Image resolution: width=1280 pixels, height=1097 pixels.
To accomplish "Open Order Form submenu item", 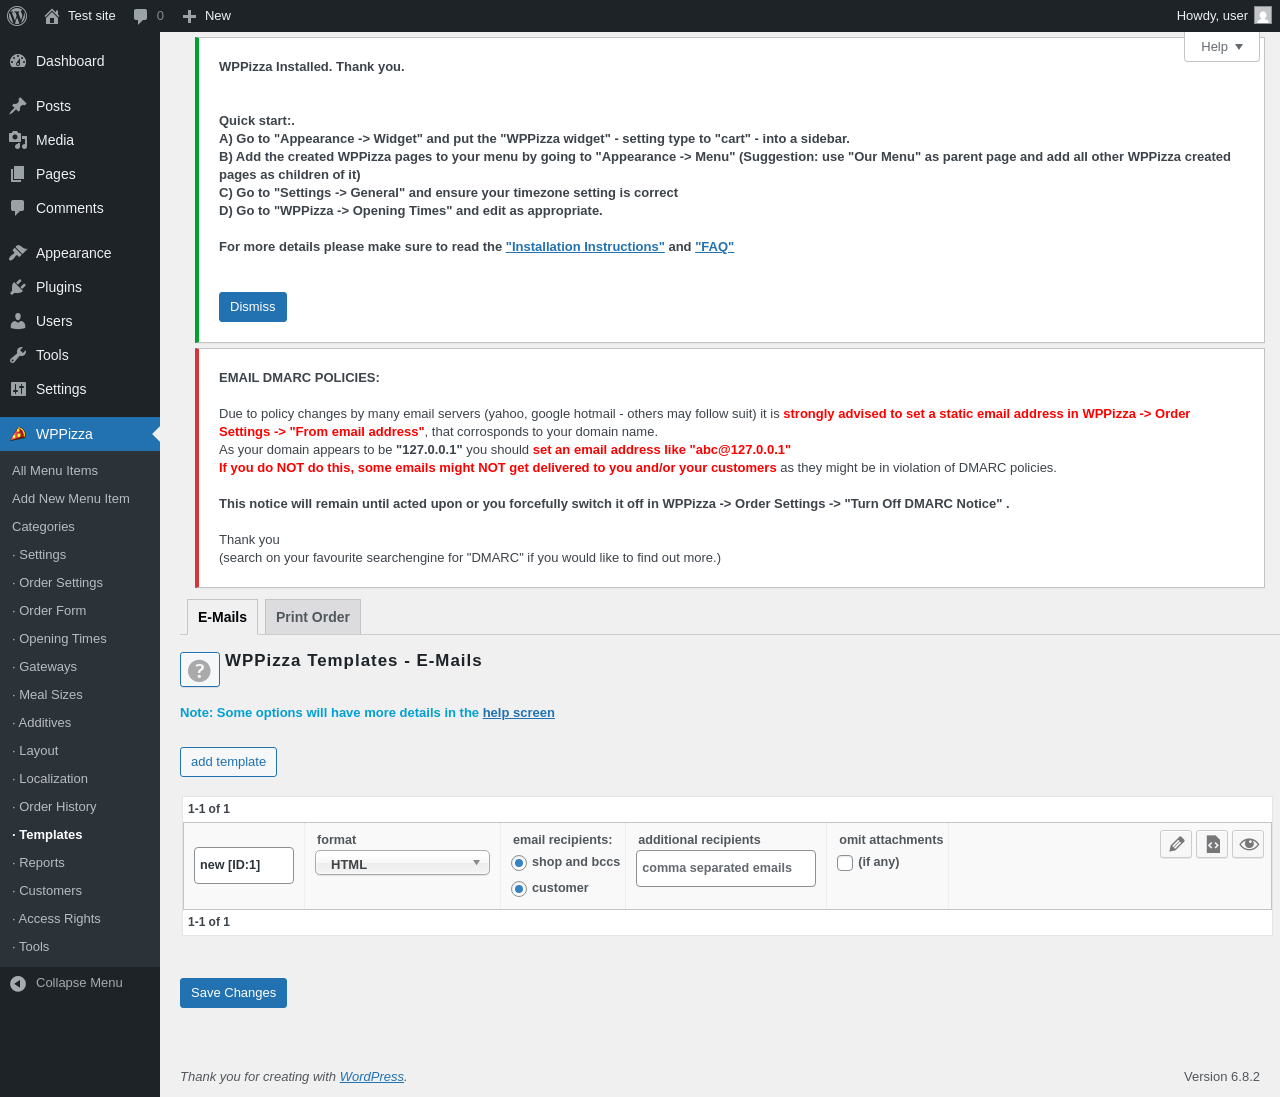I will pyautogui.click(x=50, y=611).
